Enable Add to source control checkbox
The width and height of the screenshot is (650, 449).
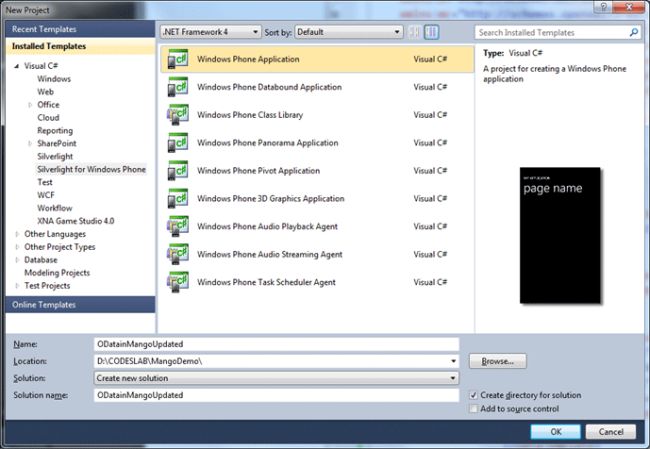[473, 409]
